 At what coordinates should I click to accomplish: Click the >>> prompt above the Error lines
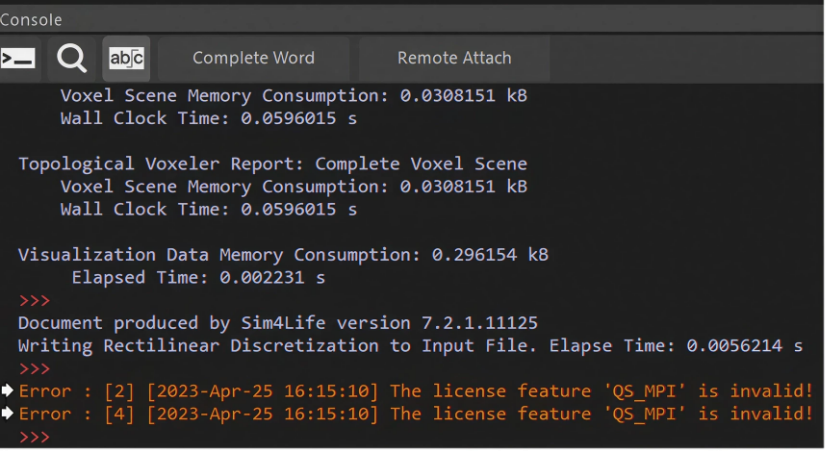click(x=34, y=369)
